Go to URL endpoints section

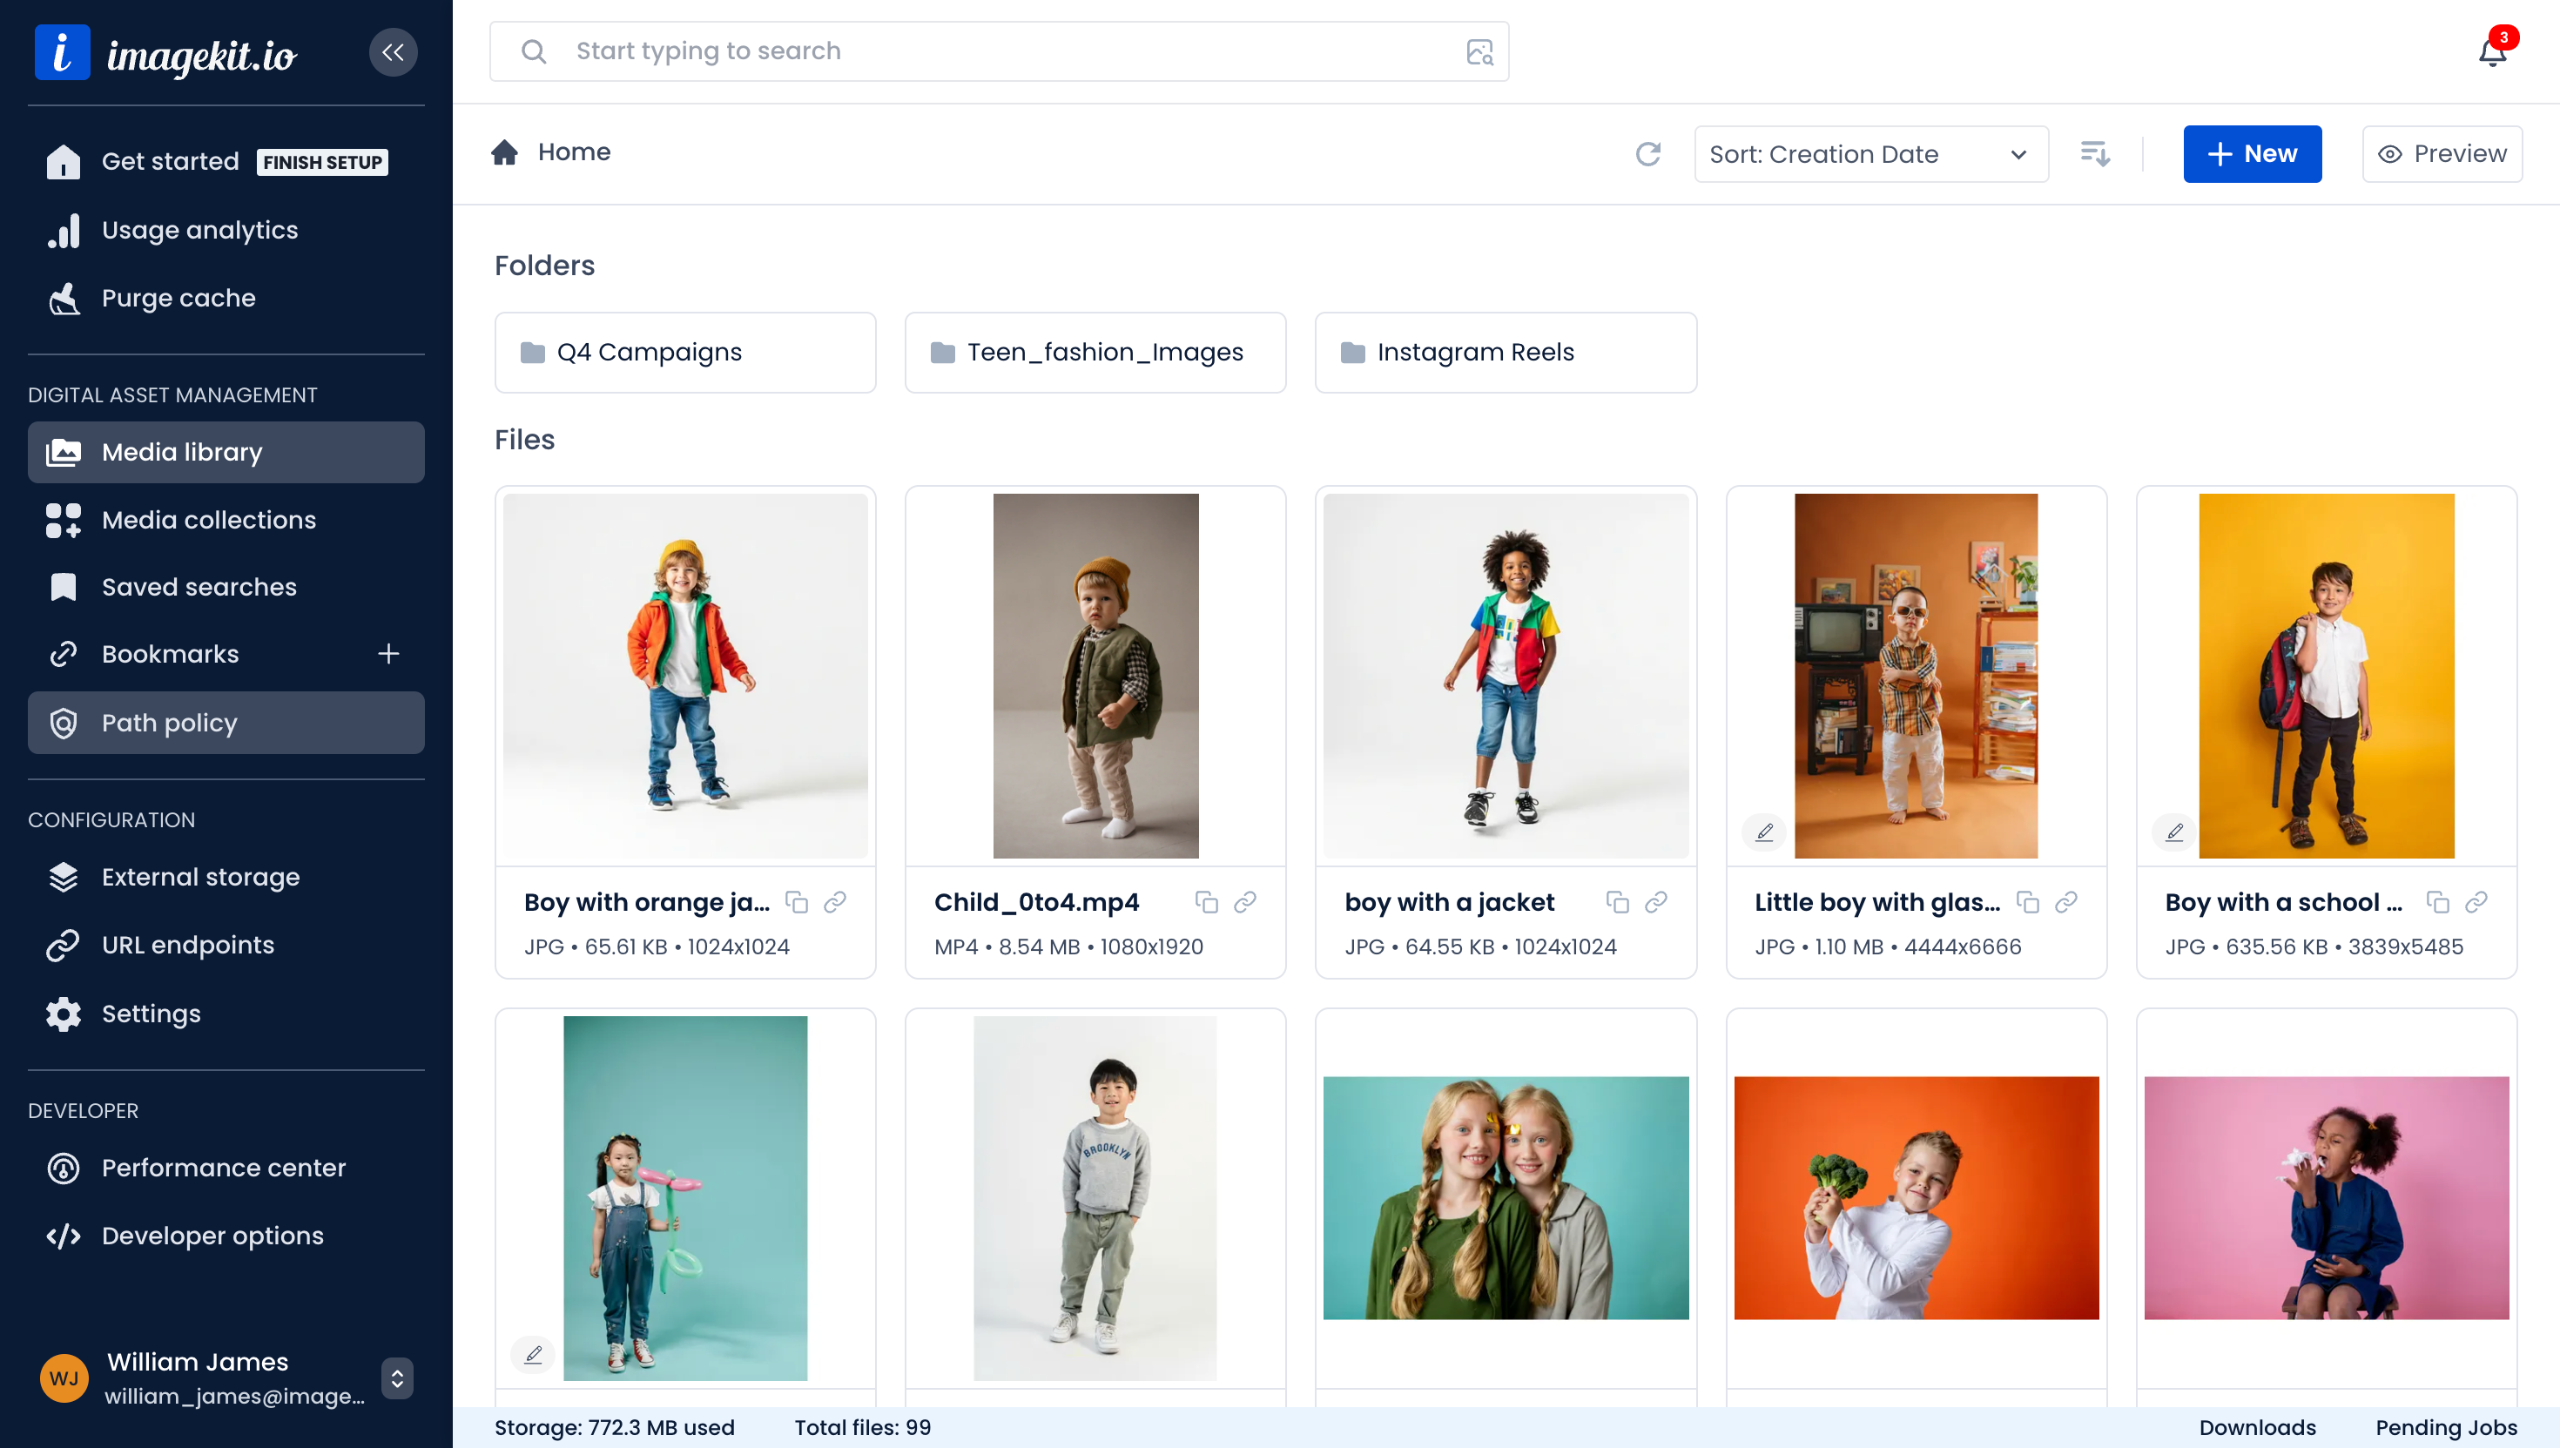pyautogui.click(x=187, y=945)
